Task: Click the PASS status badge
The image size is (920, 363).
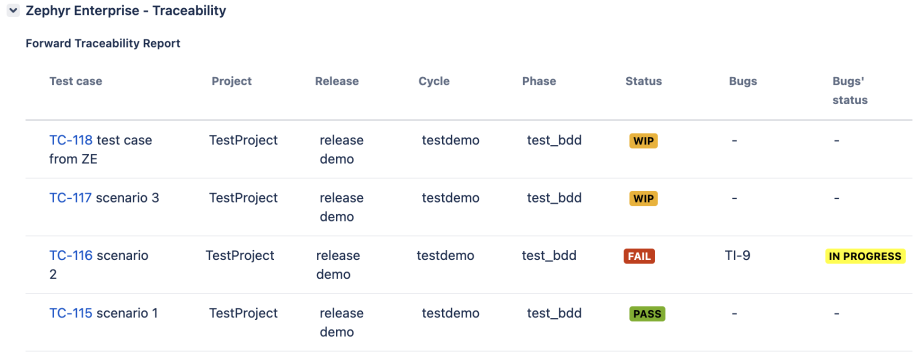Action: click(647, 314)
